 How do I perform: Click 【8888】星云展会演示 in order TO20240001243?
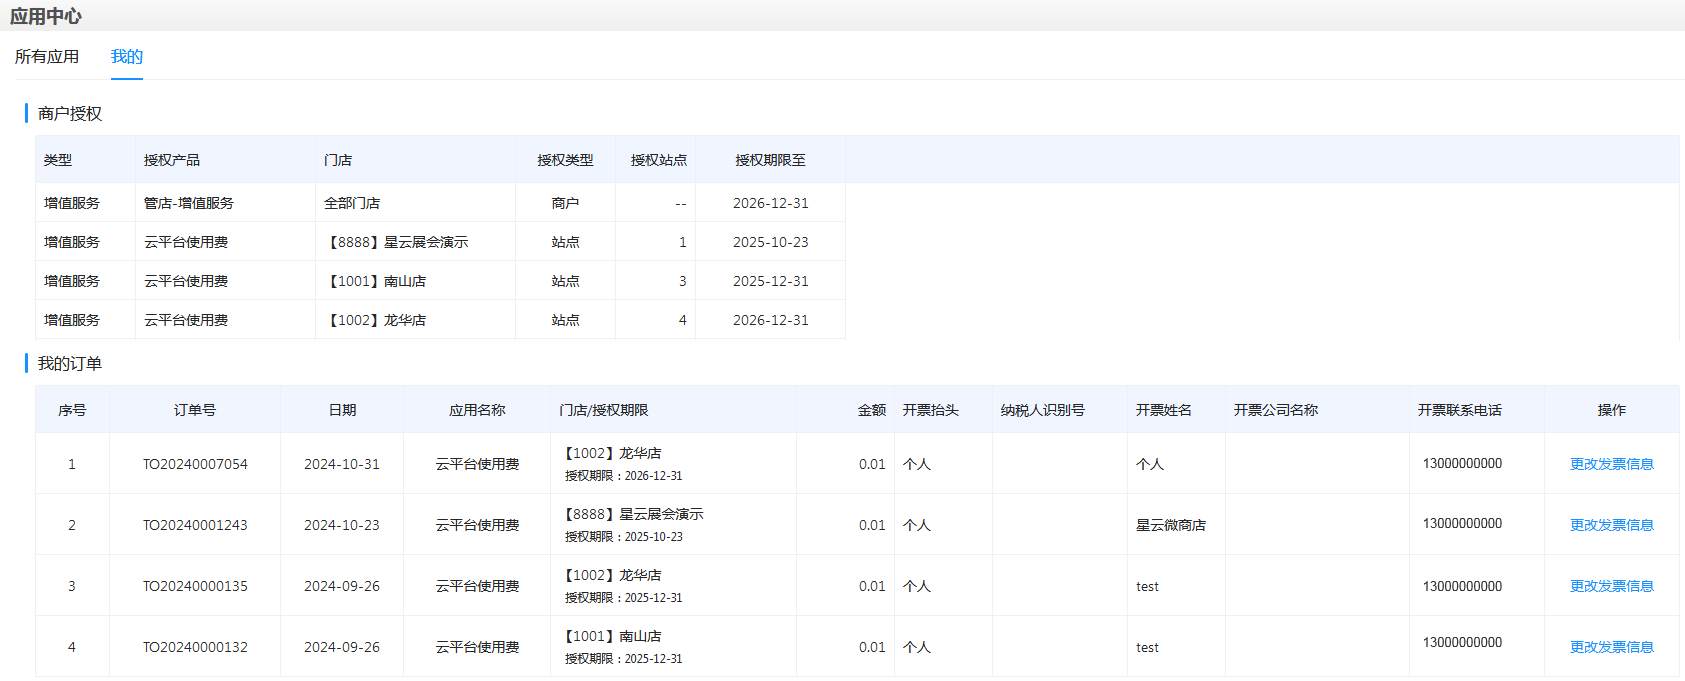(x=632, y=514)
